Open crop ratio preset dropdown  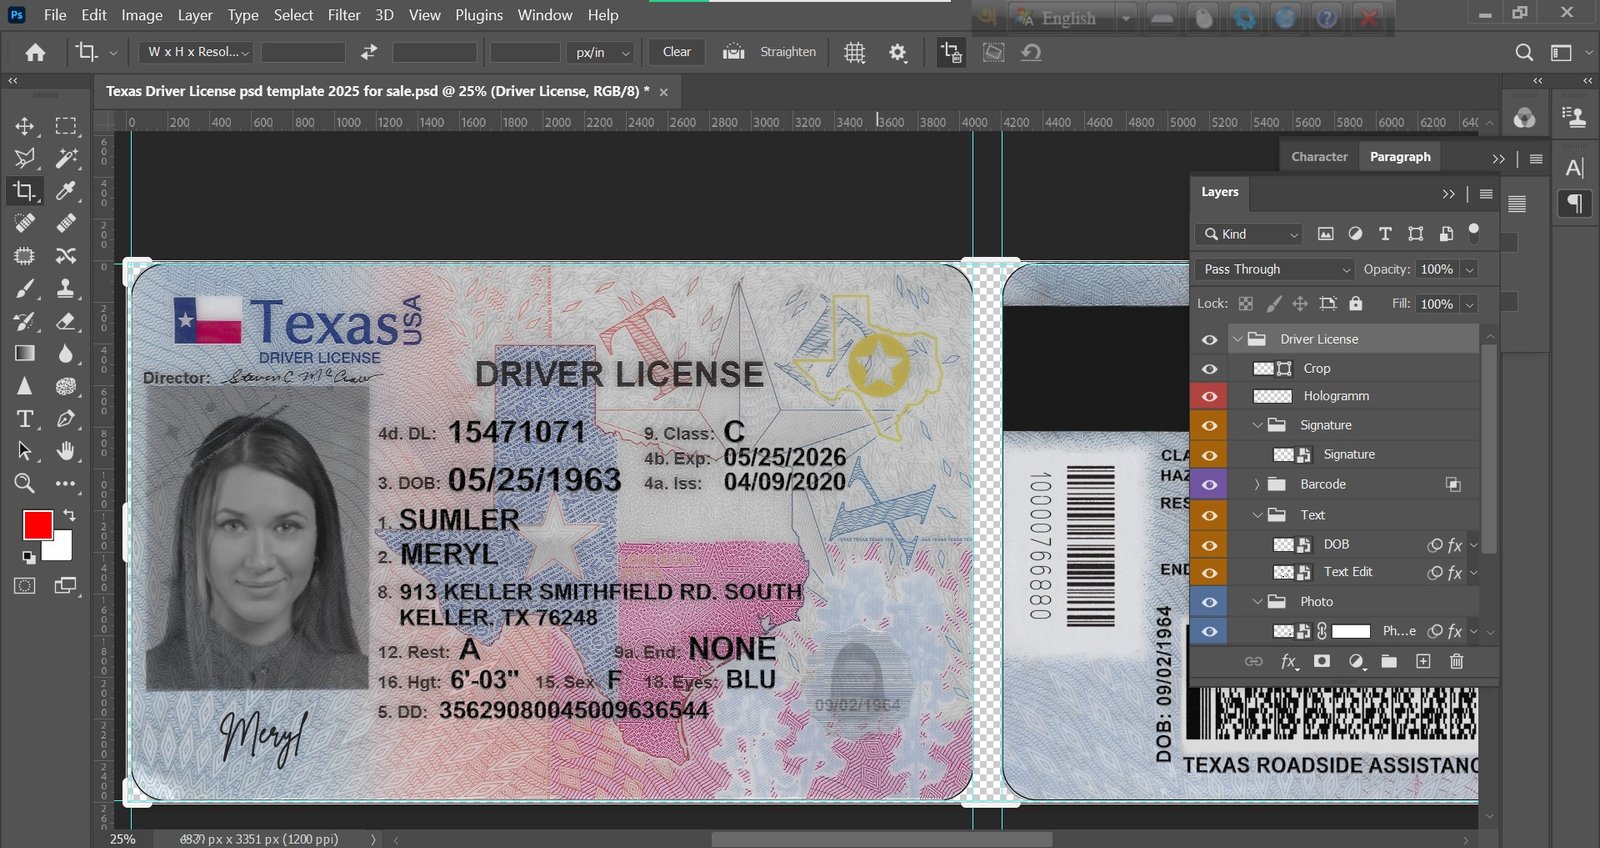pyautogui.click(x=196, y=52)
